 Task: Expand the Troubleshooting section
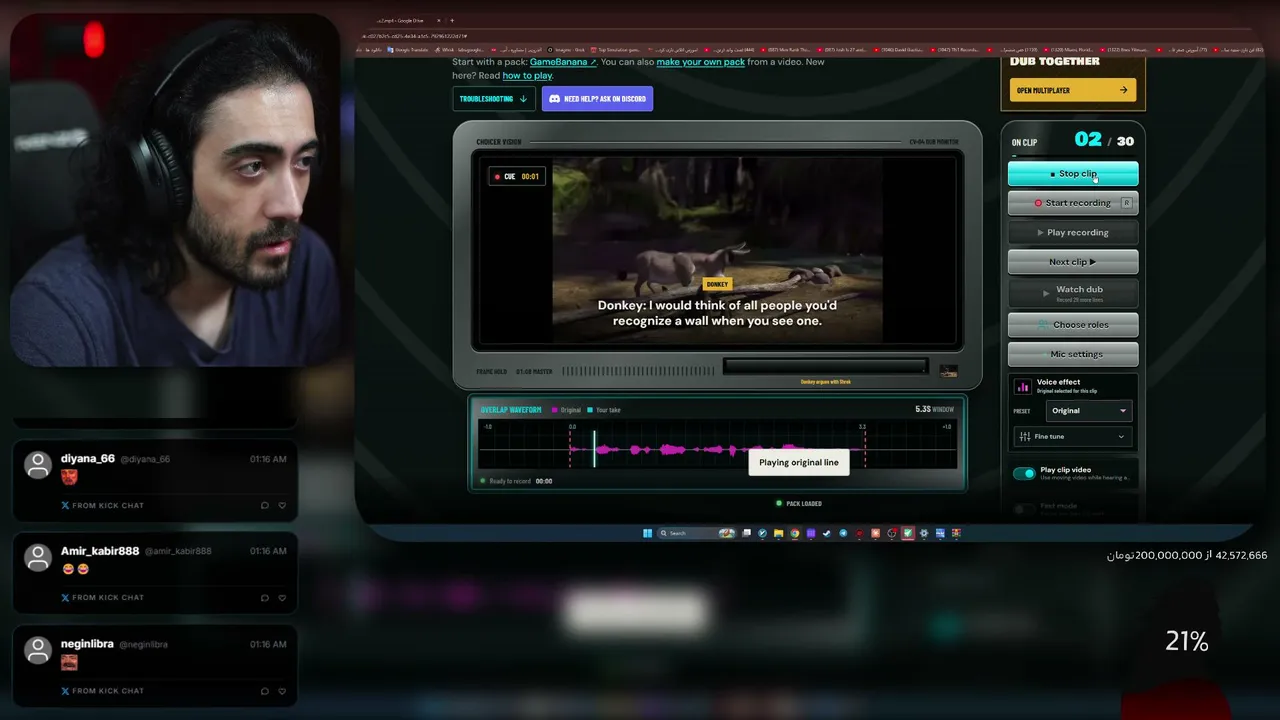[494, 99]
